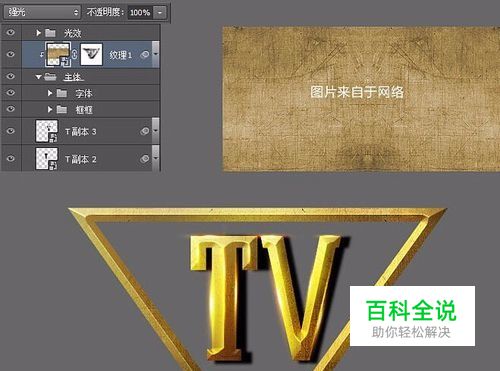This screenshot has width=500, height=371.
Task: Select the 纹理1 texture layer thumbnail
Action: click(57, 54)
